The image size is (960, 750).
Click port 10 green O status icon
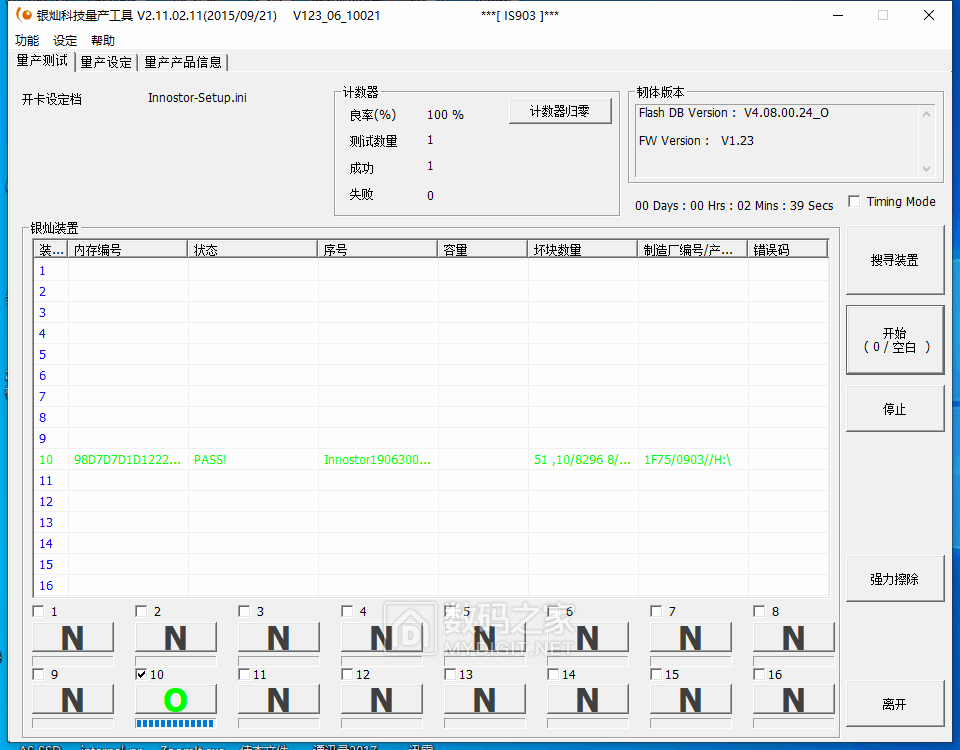pyautogui.click(x=175, y=700)
